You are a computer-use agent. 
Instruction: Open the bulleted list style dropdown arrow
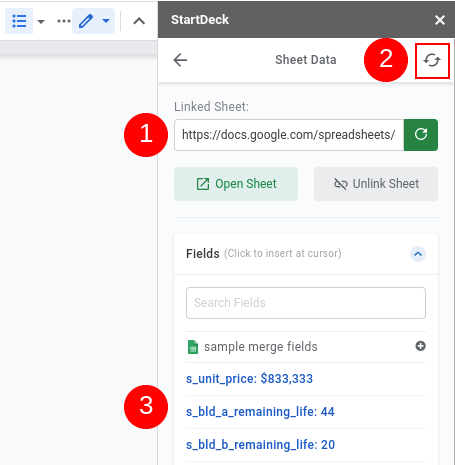point(41,22)
